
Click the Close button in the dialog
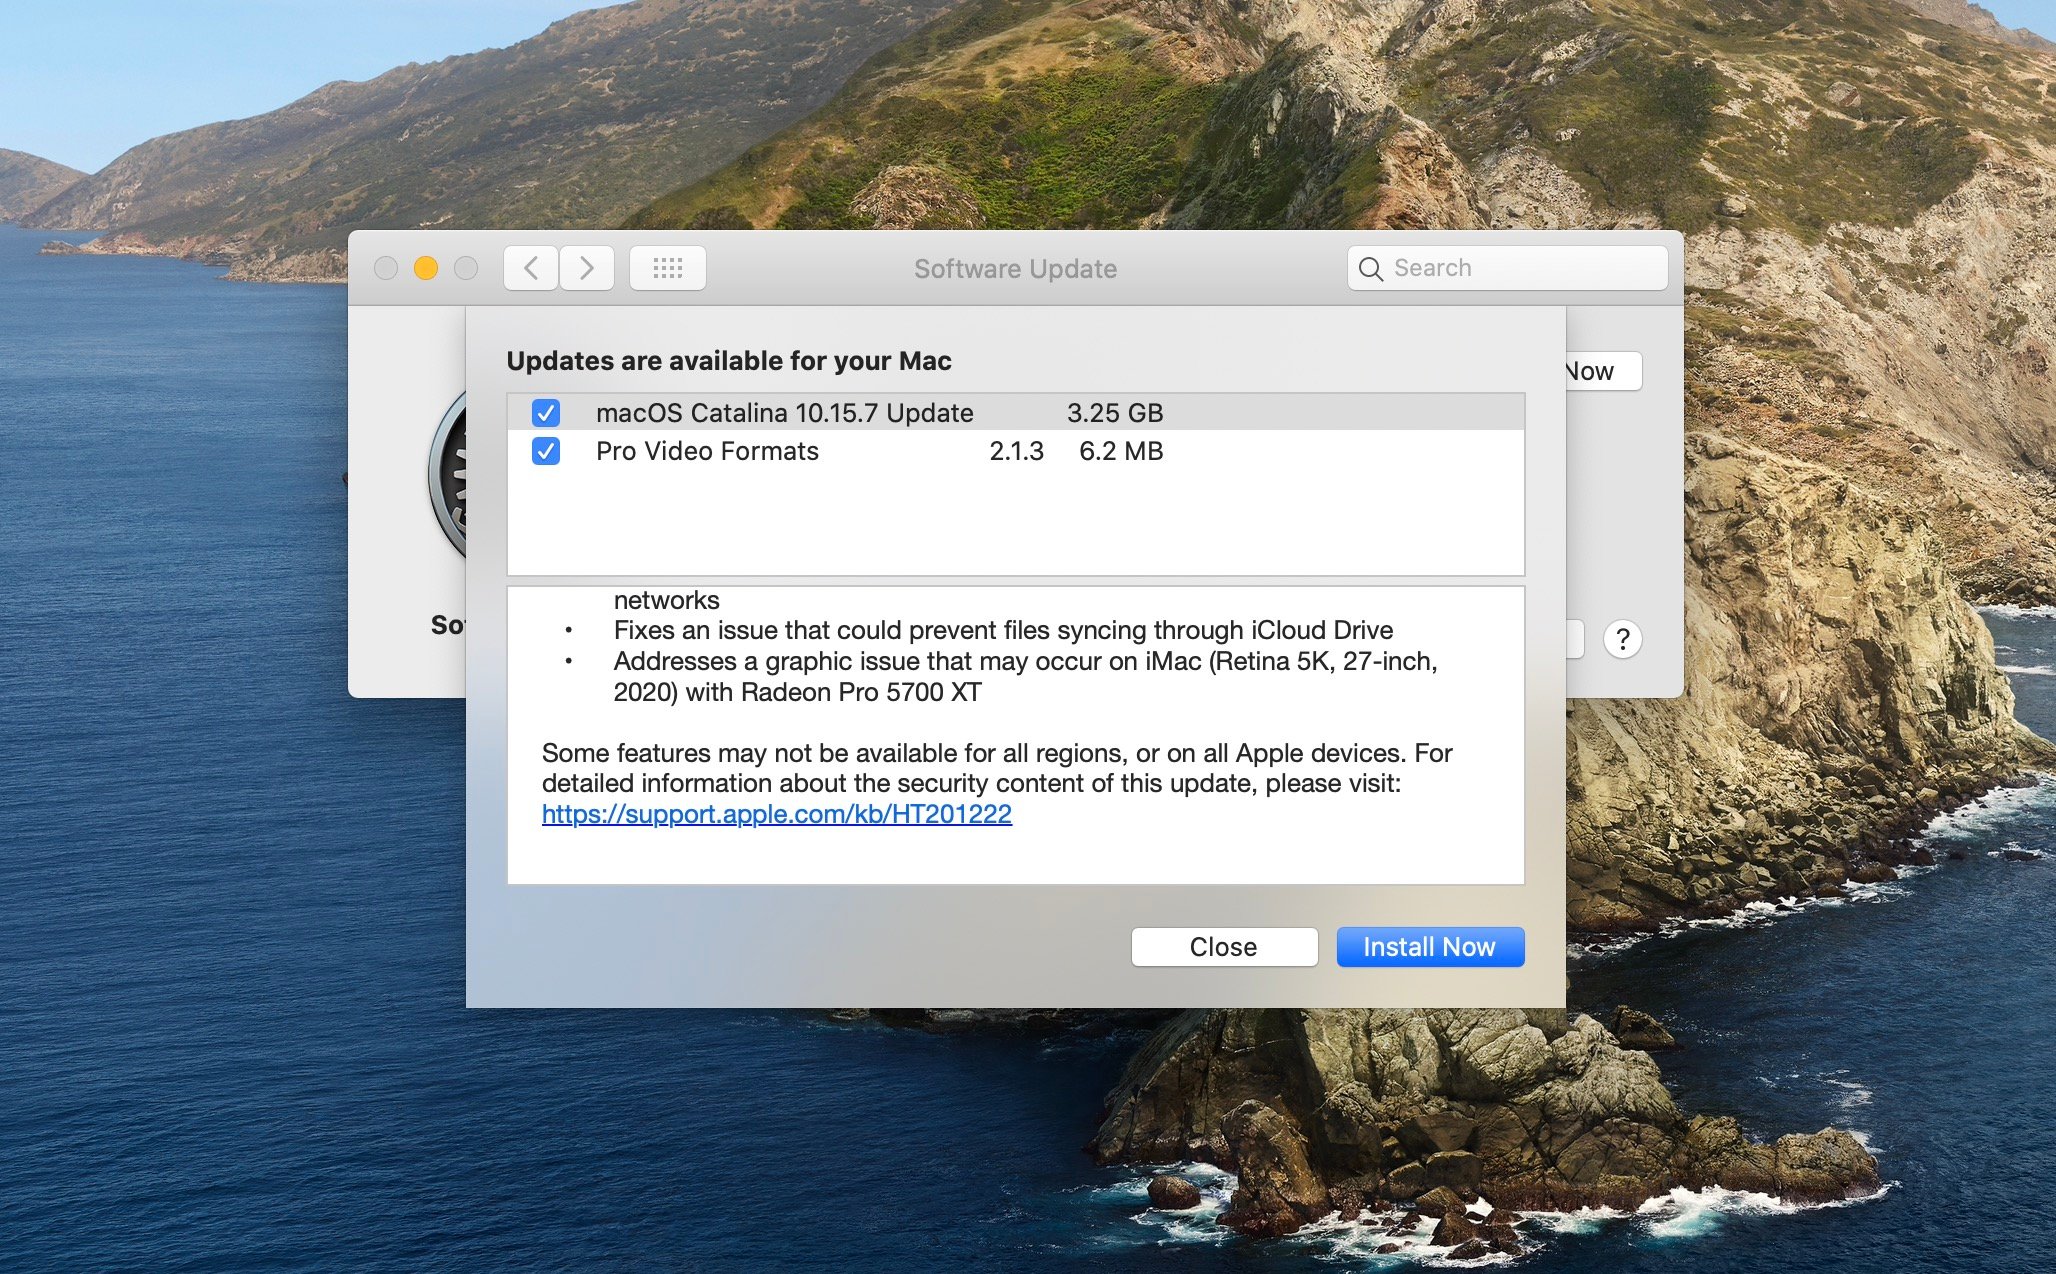[x=1224, y=947]
